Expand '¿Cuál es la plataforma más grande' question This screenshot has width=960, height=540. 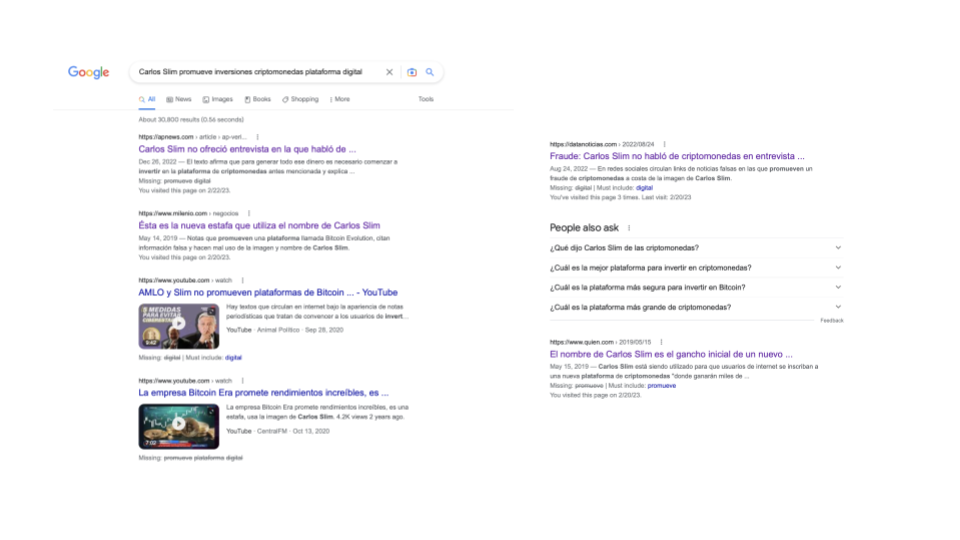tap(696, 307)
